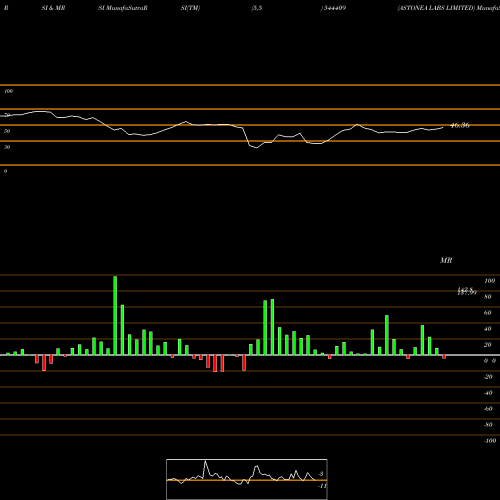Viewport: 500px width, 500px height.
Task: Click the 80 label on MR axis
Action: [x=488, y=297]
